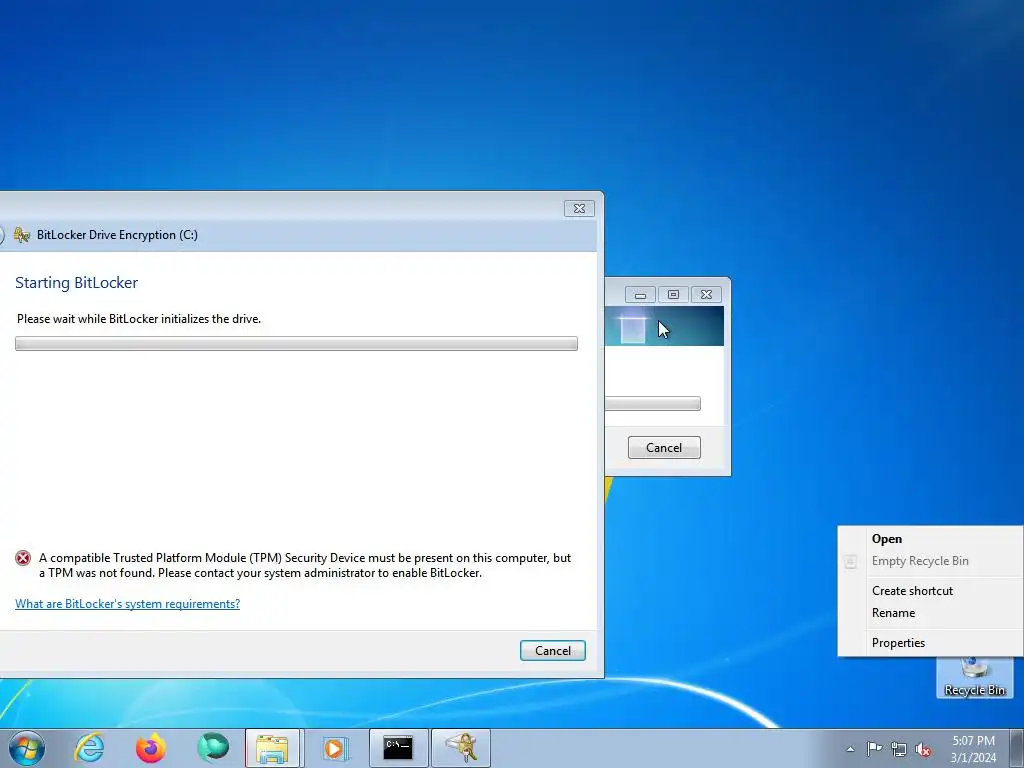Click the muted volume tray icon
This screenshot has height=768, width=1024.
[923, 749]
